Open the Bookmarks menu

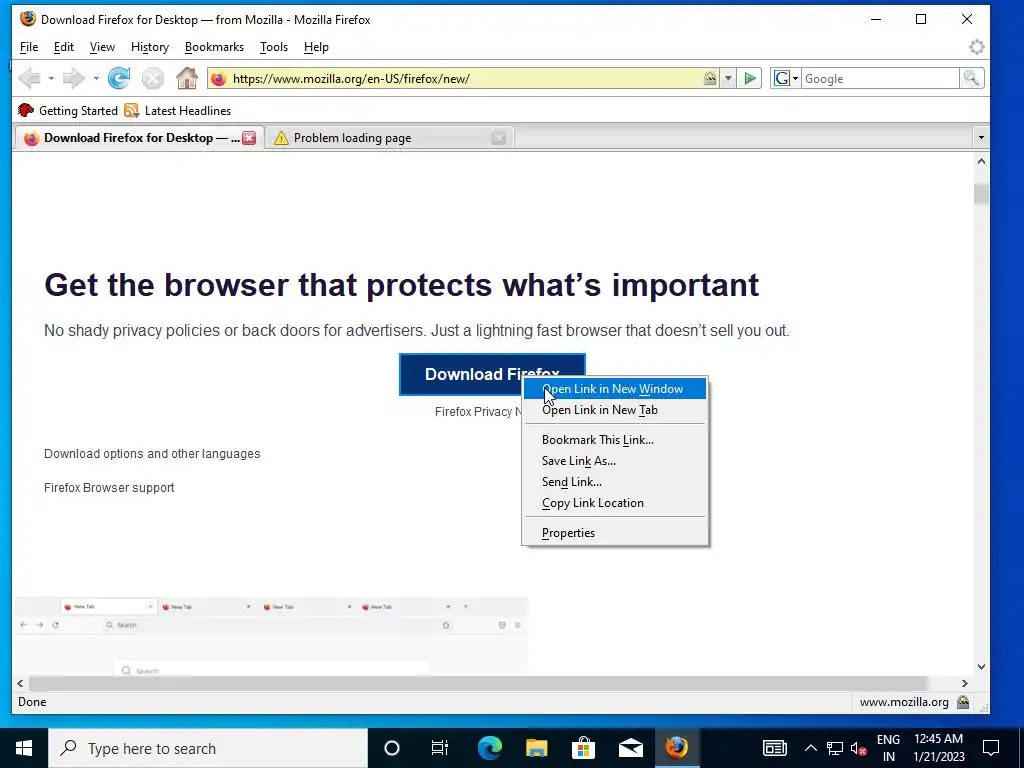[214, 47]
